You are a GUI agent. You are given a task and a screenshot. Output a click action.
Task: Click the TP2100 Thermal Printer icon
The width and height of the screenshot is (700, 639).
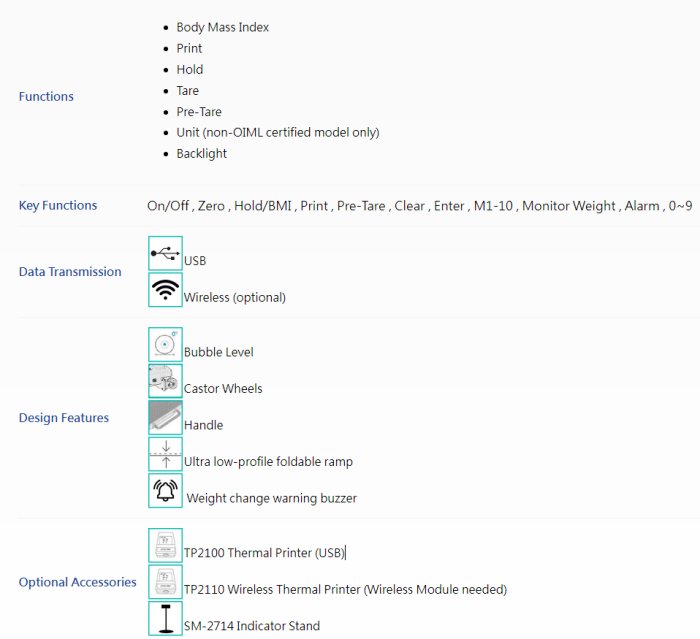click(x=165, y=546)
